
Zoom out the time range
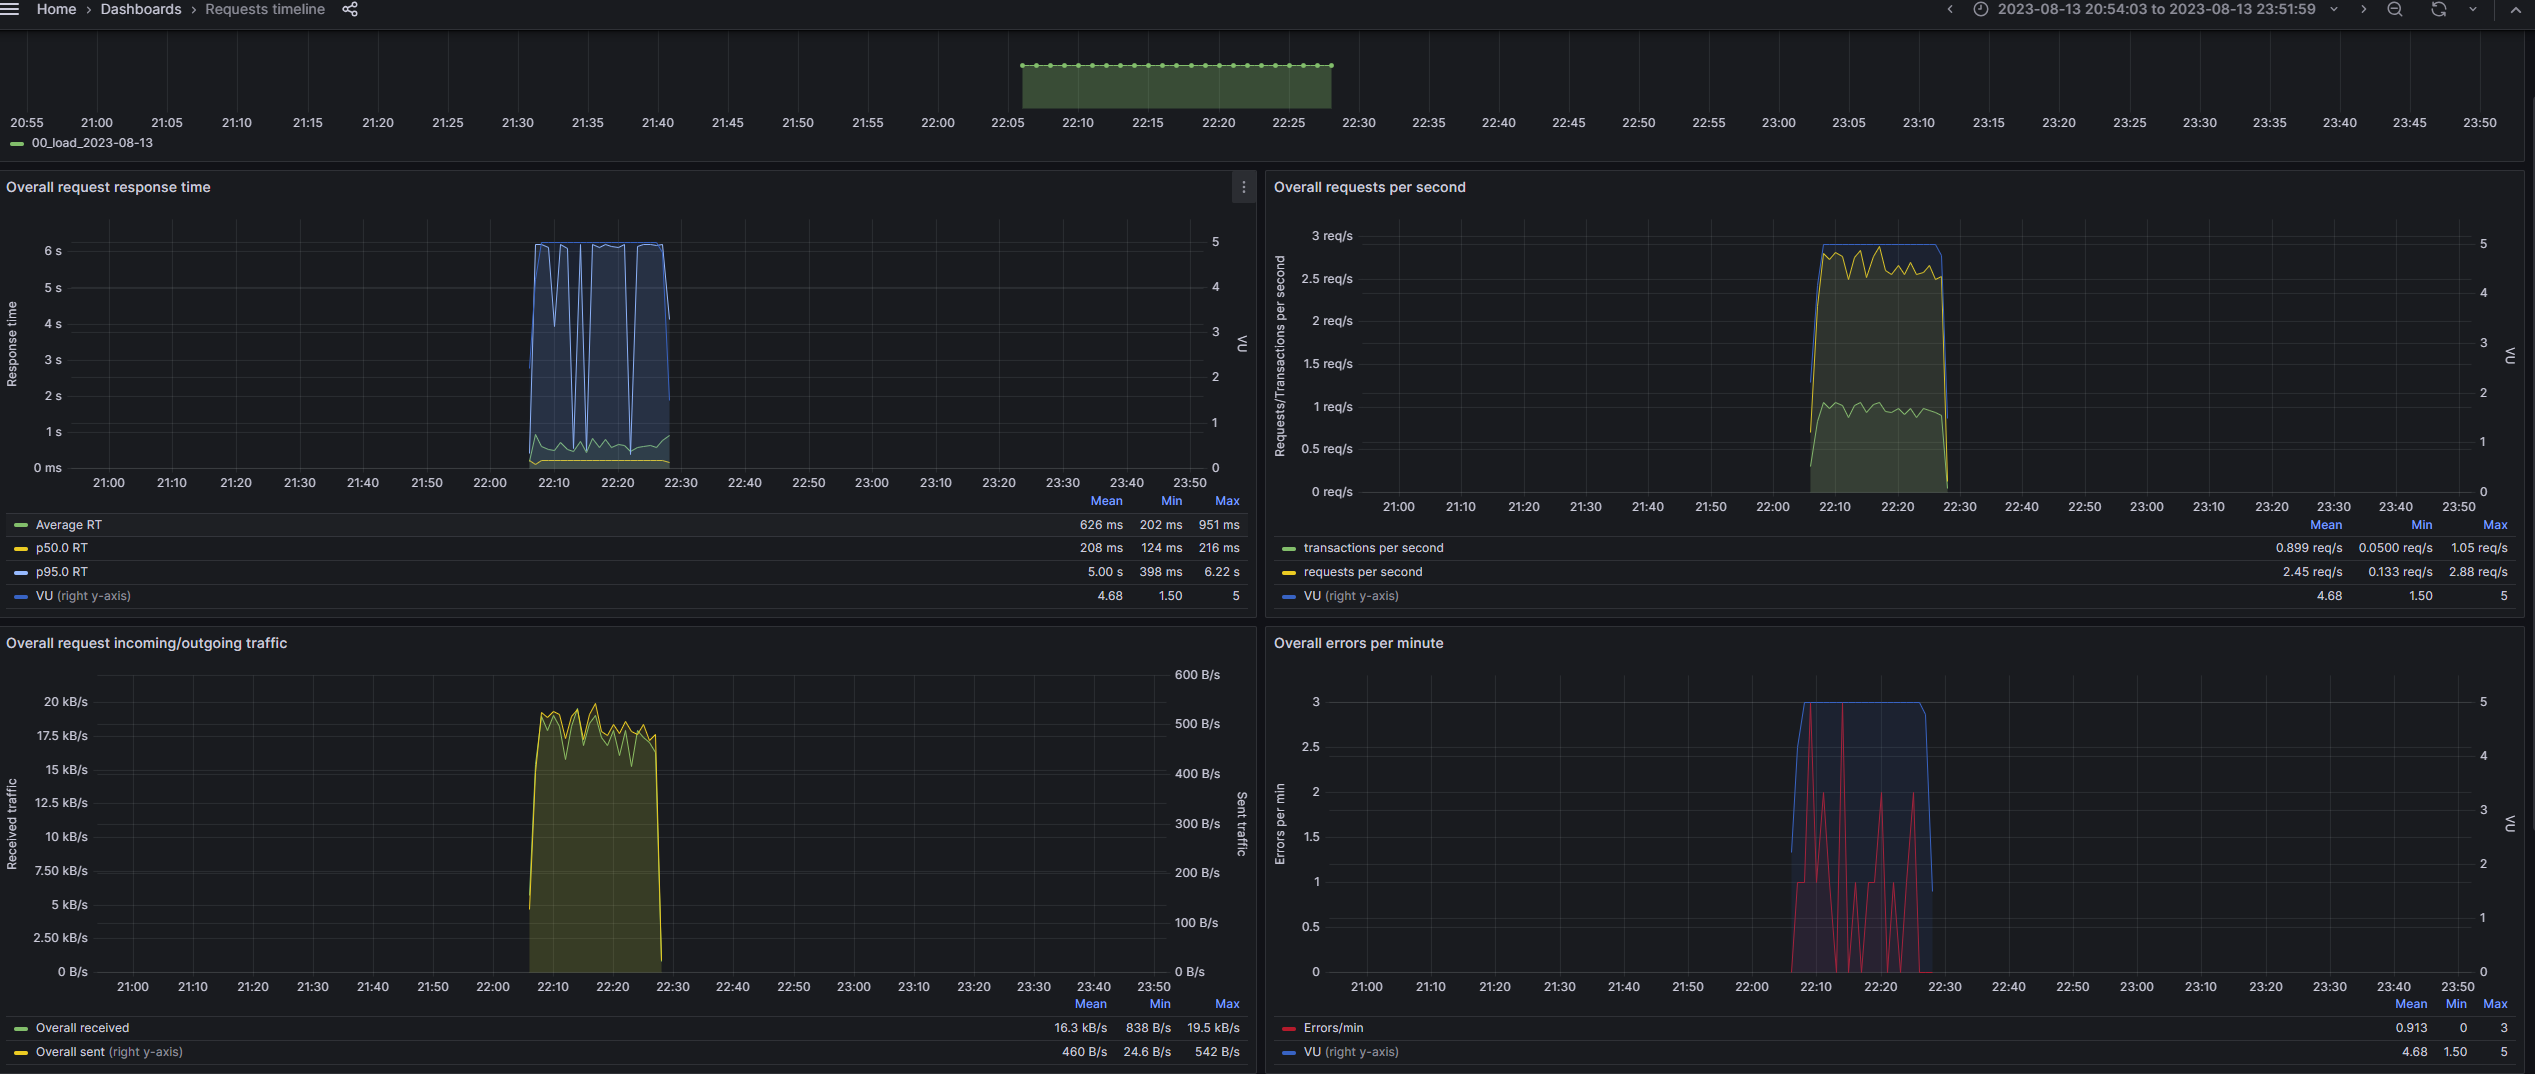click(2395, 9)
